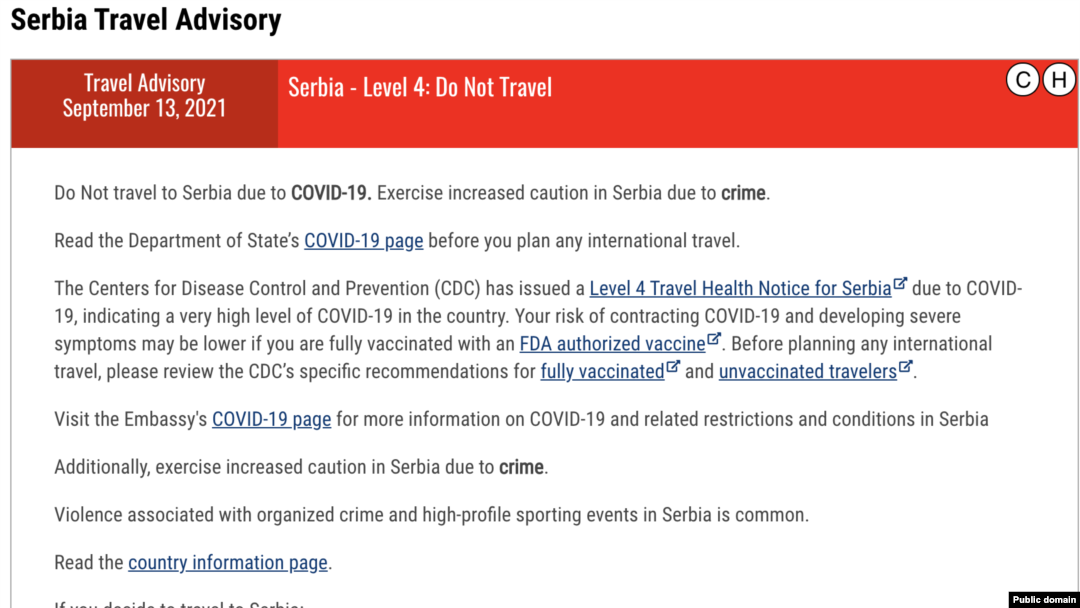Screen dimensions: 1080x608
Task: Click the C (crime) risk indicator icon
Action: click(x=1022, y=80)
